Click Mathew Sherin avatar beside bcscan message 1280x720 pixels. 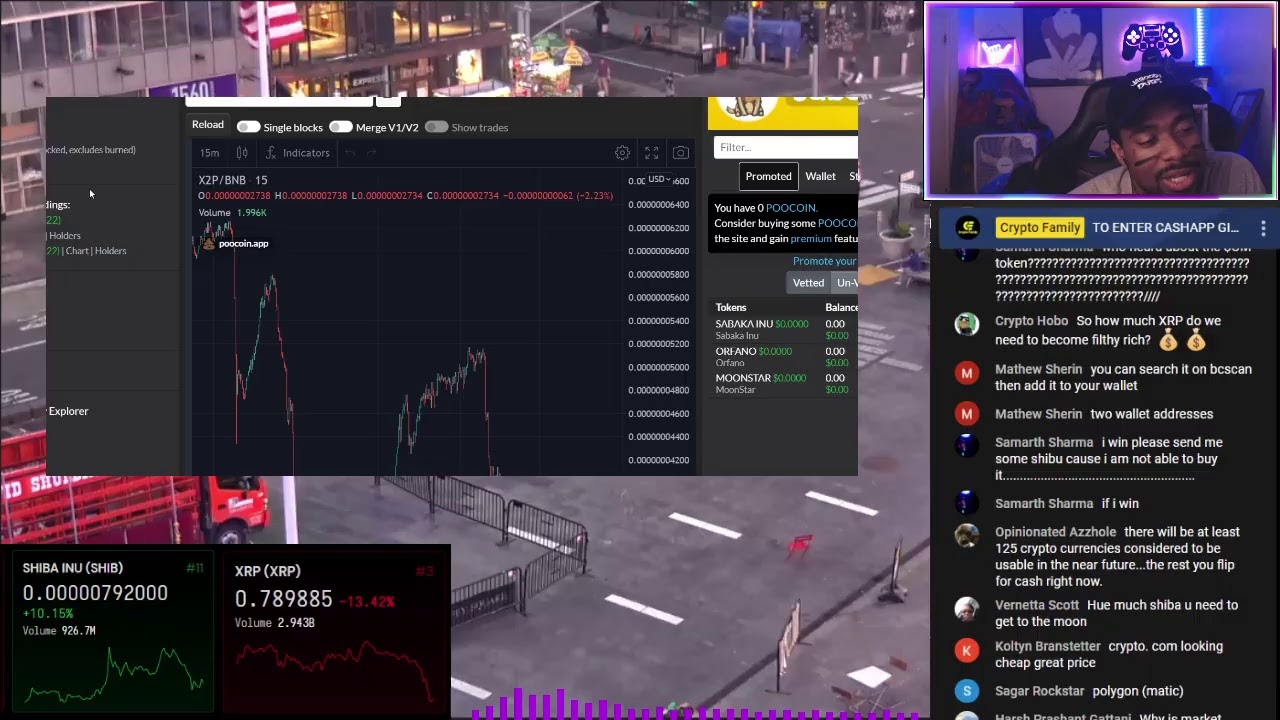point(966,373)
